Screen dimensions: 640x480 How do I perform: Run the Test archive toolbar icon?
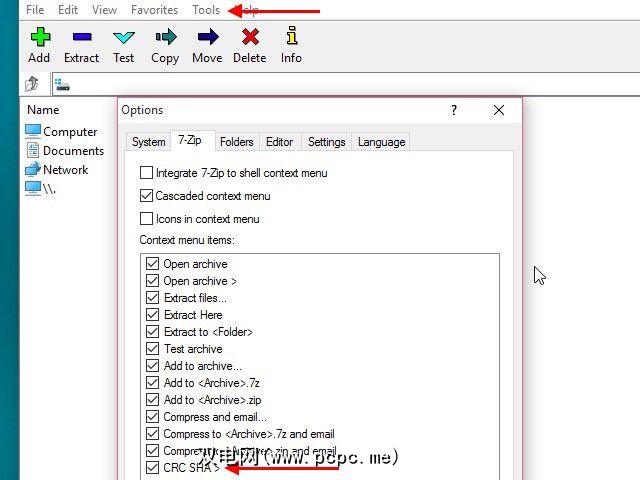point(124,38)
